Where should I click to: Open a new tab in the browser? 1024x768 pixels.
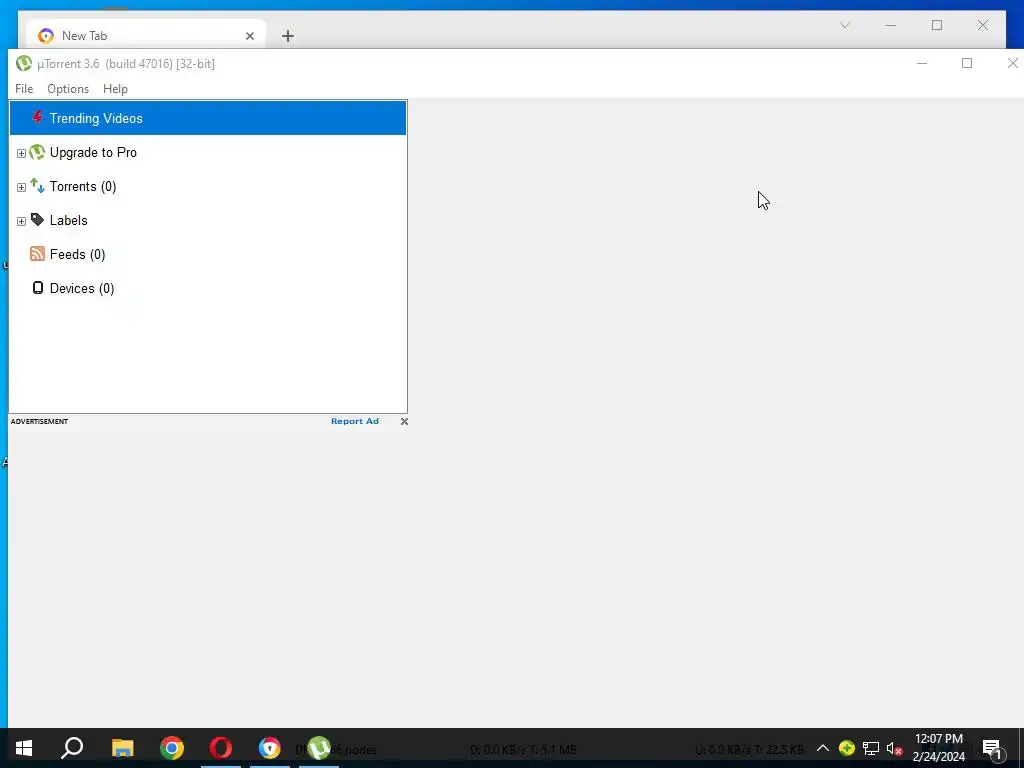[288, 36]
